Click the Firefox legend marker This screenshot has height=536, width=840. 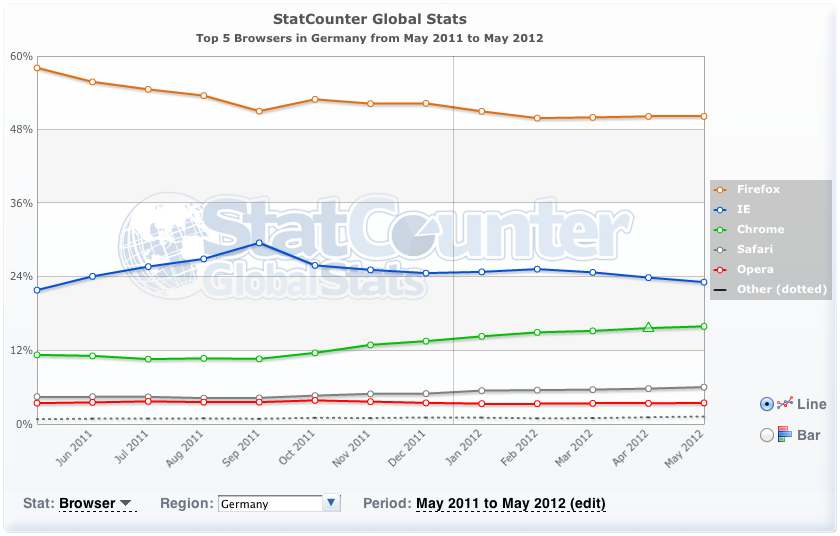coord(718,189)
